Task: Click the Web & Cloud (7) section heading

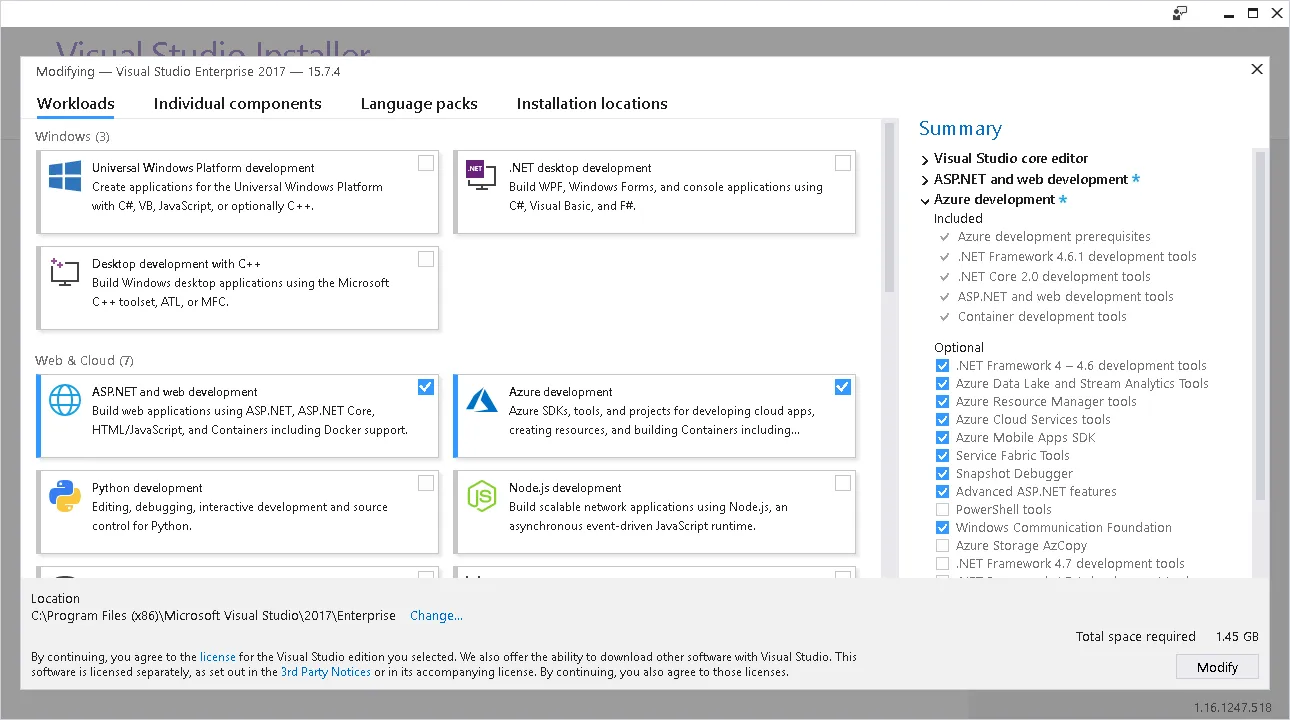Action: tap(84, 361)
